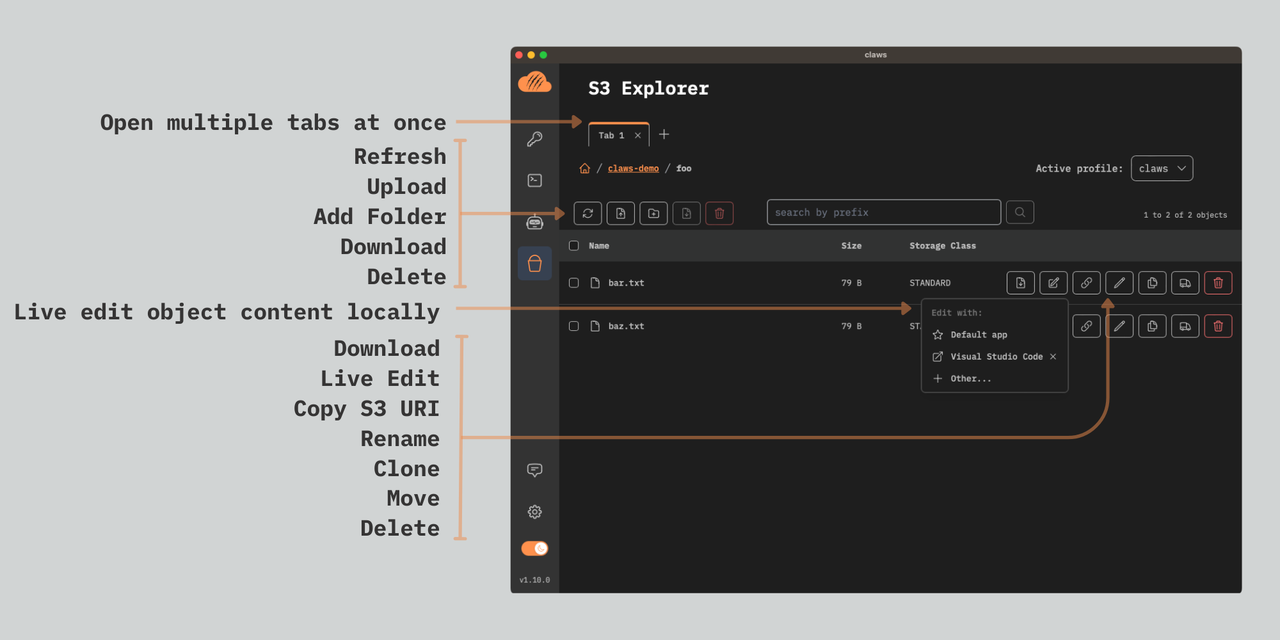Copy S3 URI of bar.txt

[1087, 283]
